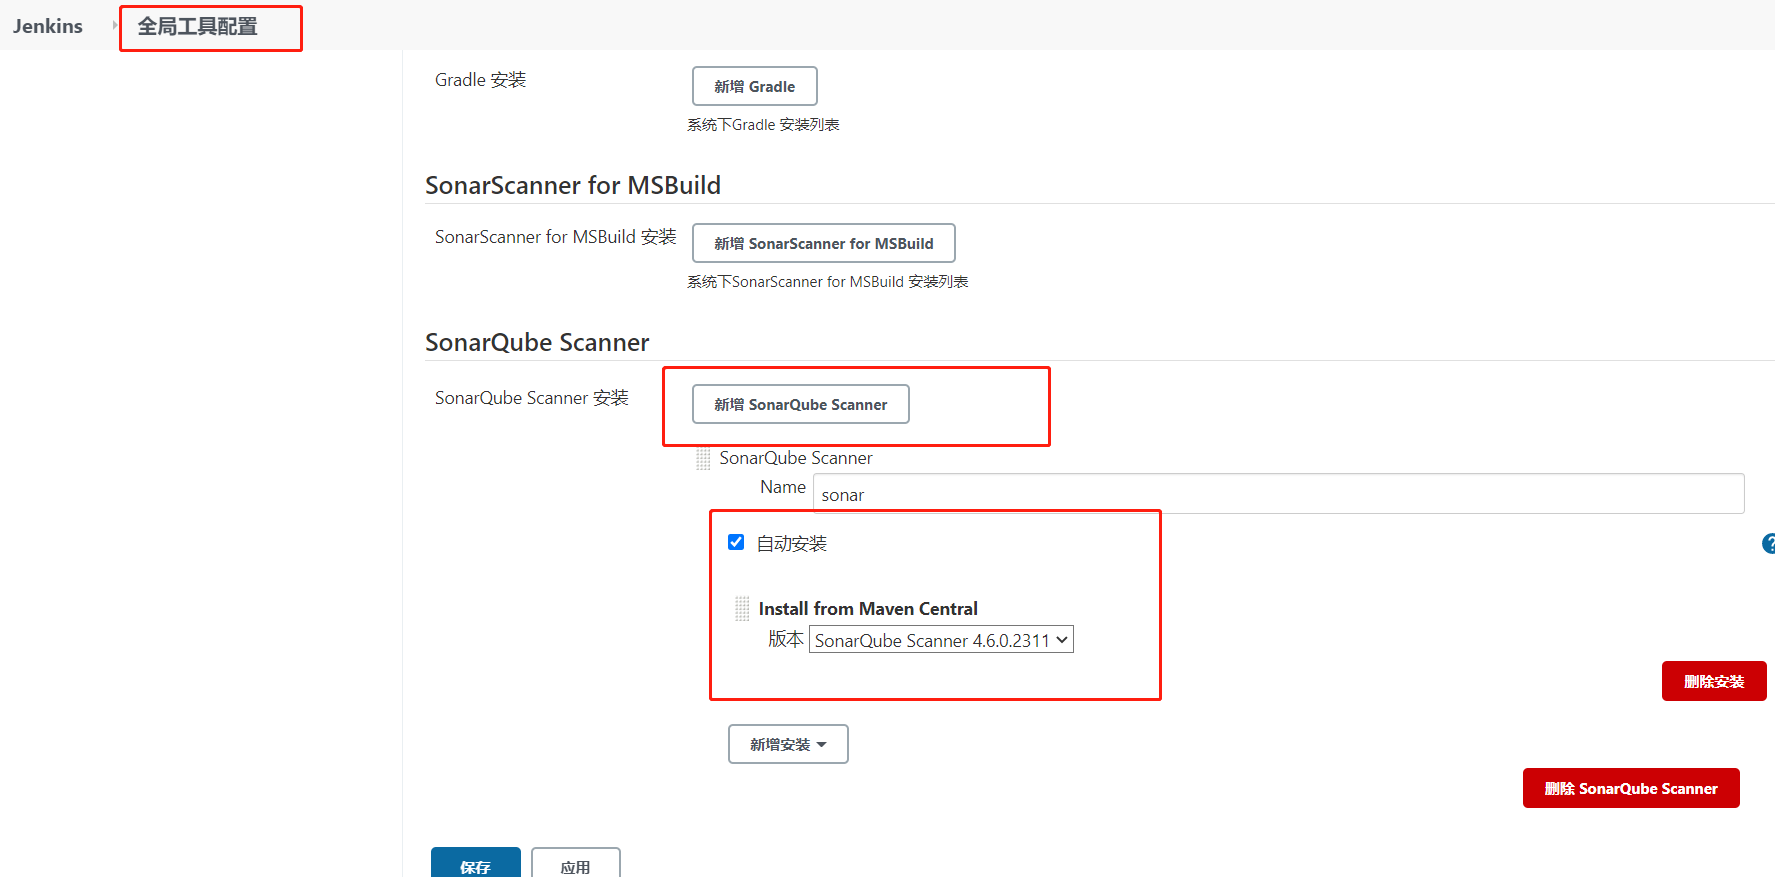Click the 新增 SonarQube Scanner button

(801, 404)
